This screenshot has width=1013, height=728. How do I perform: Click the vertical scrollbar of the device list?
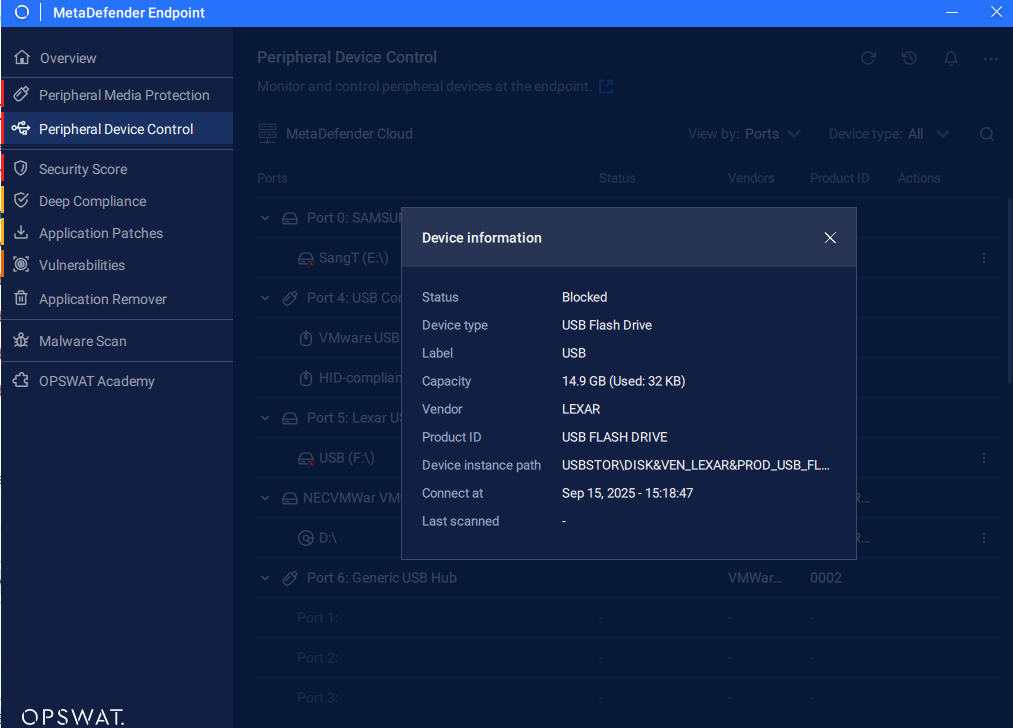pyautogui.click(x=1009, y=291)
